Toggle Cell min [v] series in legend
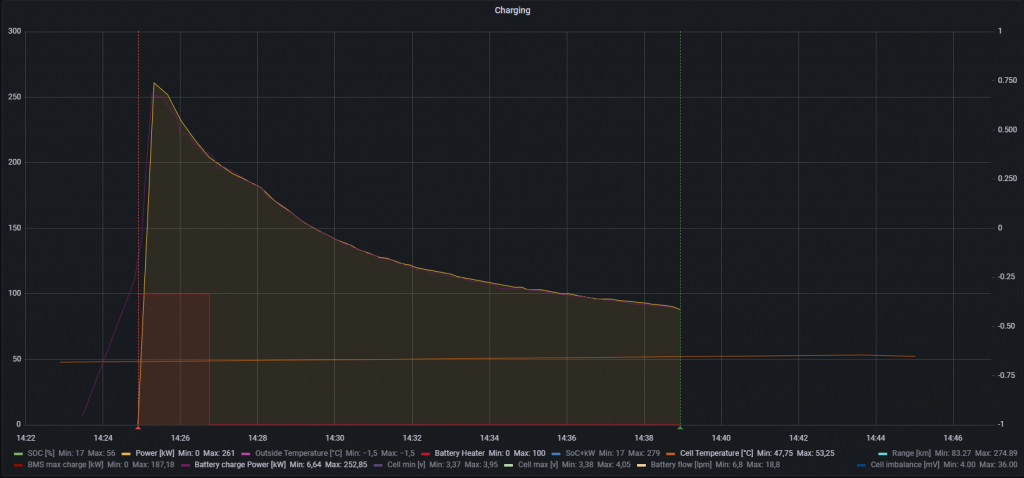This screenshot has height=478, width=1024. (x=400, y=465)
